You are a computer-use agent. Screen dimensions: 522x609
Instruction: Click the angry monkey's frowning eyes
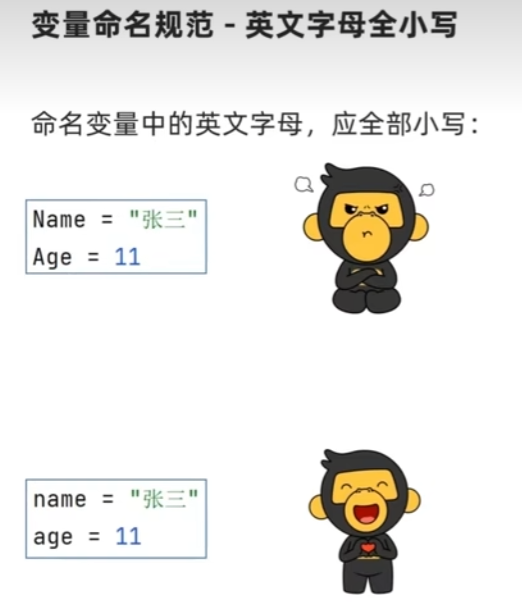366,209
